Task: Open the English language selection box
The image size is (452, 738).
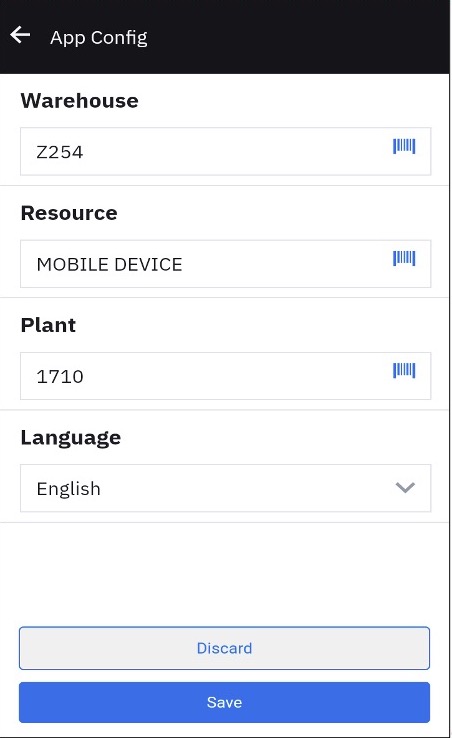Action: pyautogui.click(x=225, y=488)
